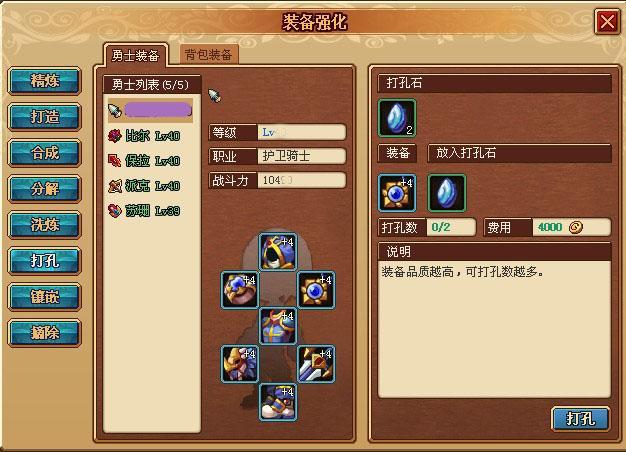Switch to the 背包装备 tab
The width and height of the screenshot is (626, 452).
[208, 55]
